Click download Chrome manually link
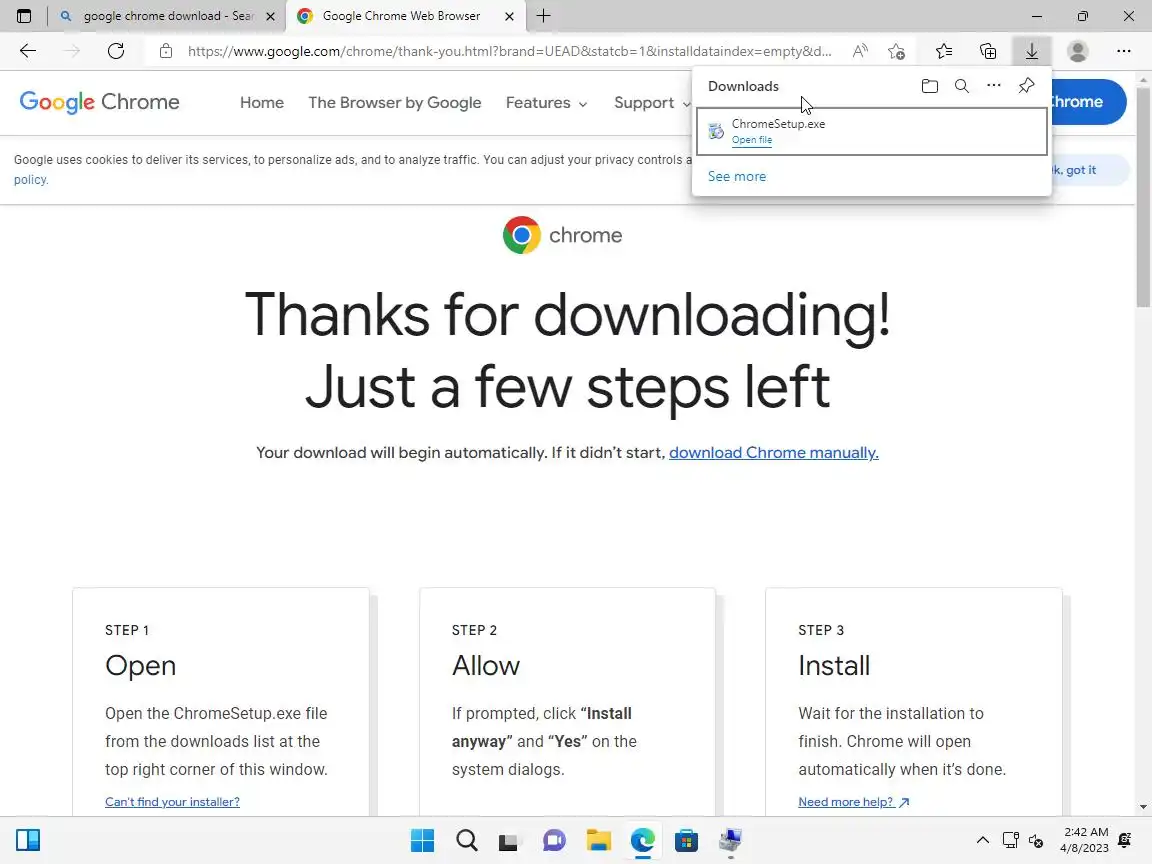Screen dimensions: 1152x864 [774, 453]
